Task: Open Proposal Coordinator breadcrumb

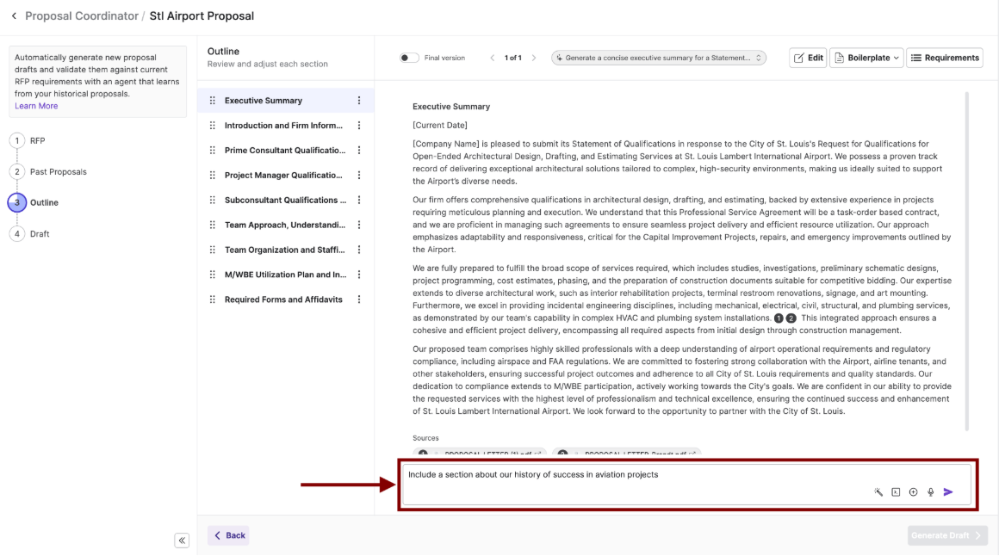Action: point(82,16)
